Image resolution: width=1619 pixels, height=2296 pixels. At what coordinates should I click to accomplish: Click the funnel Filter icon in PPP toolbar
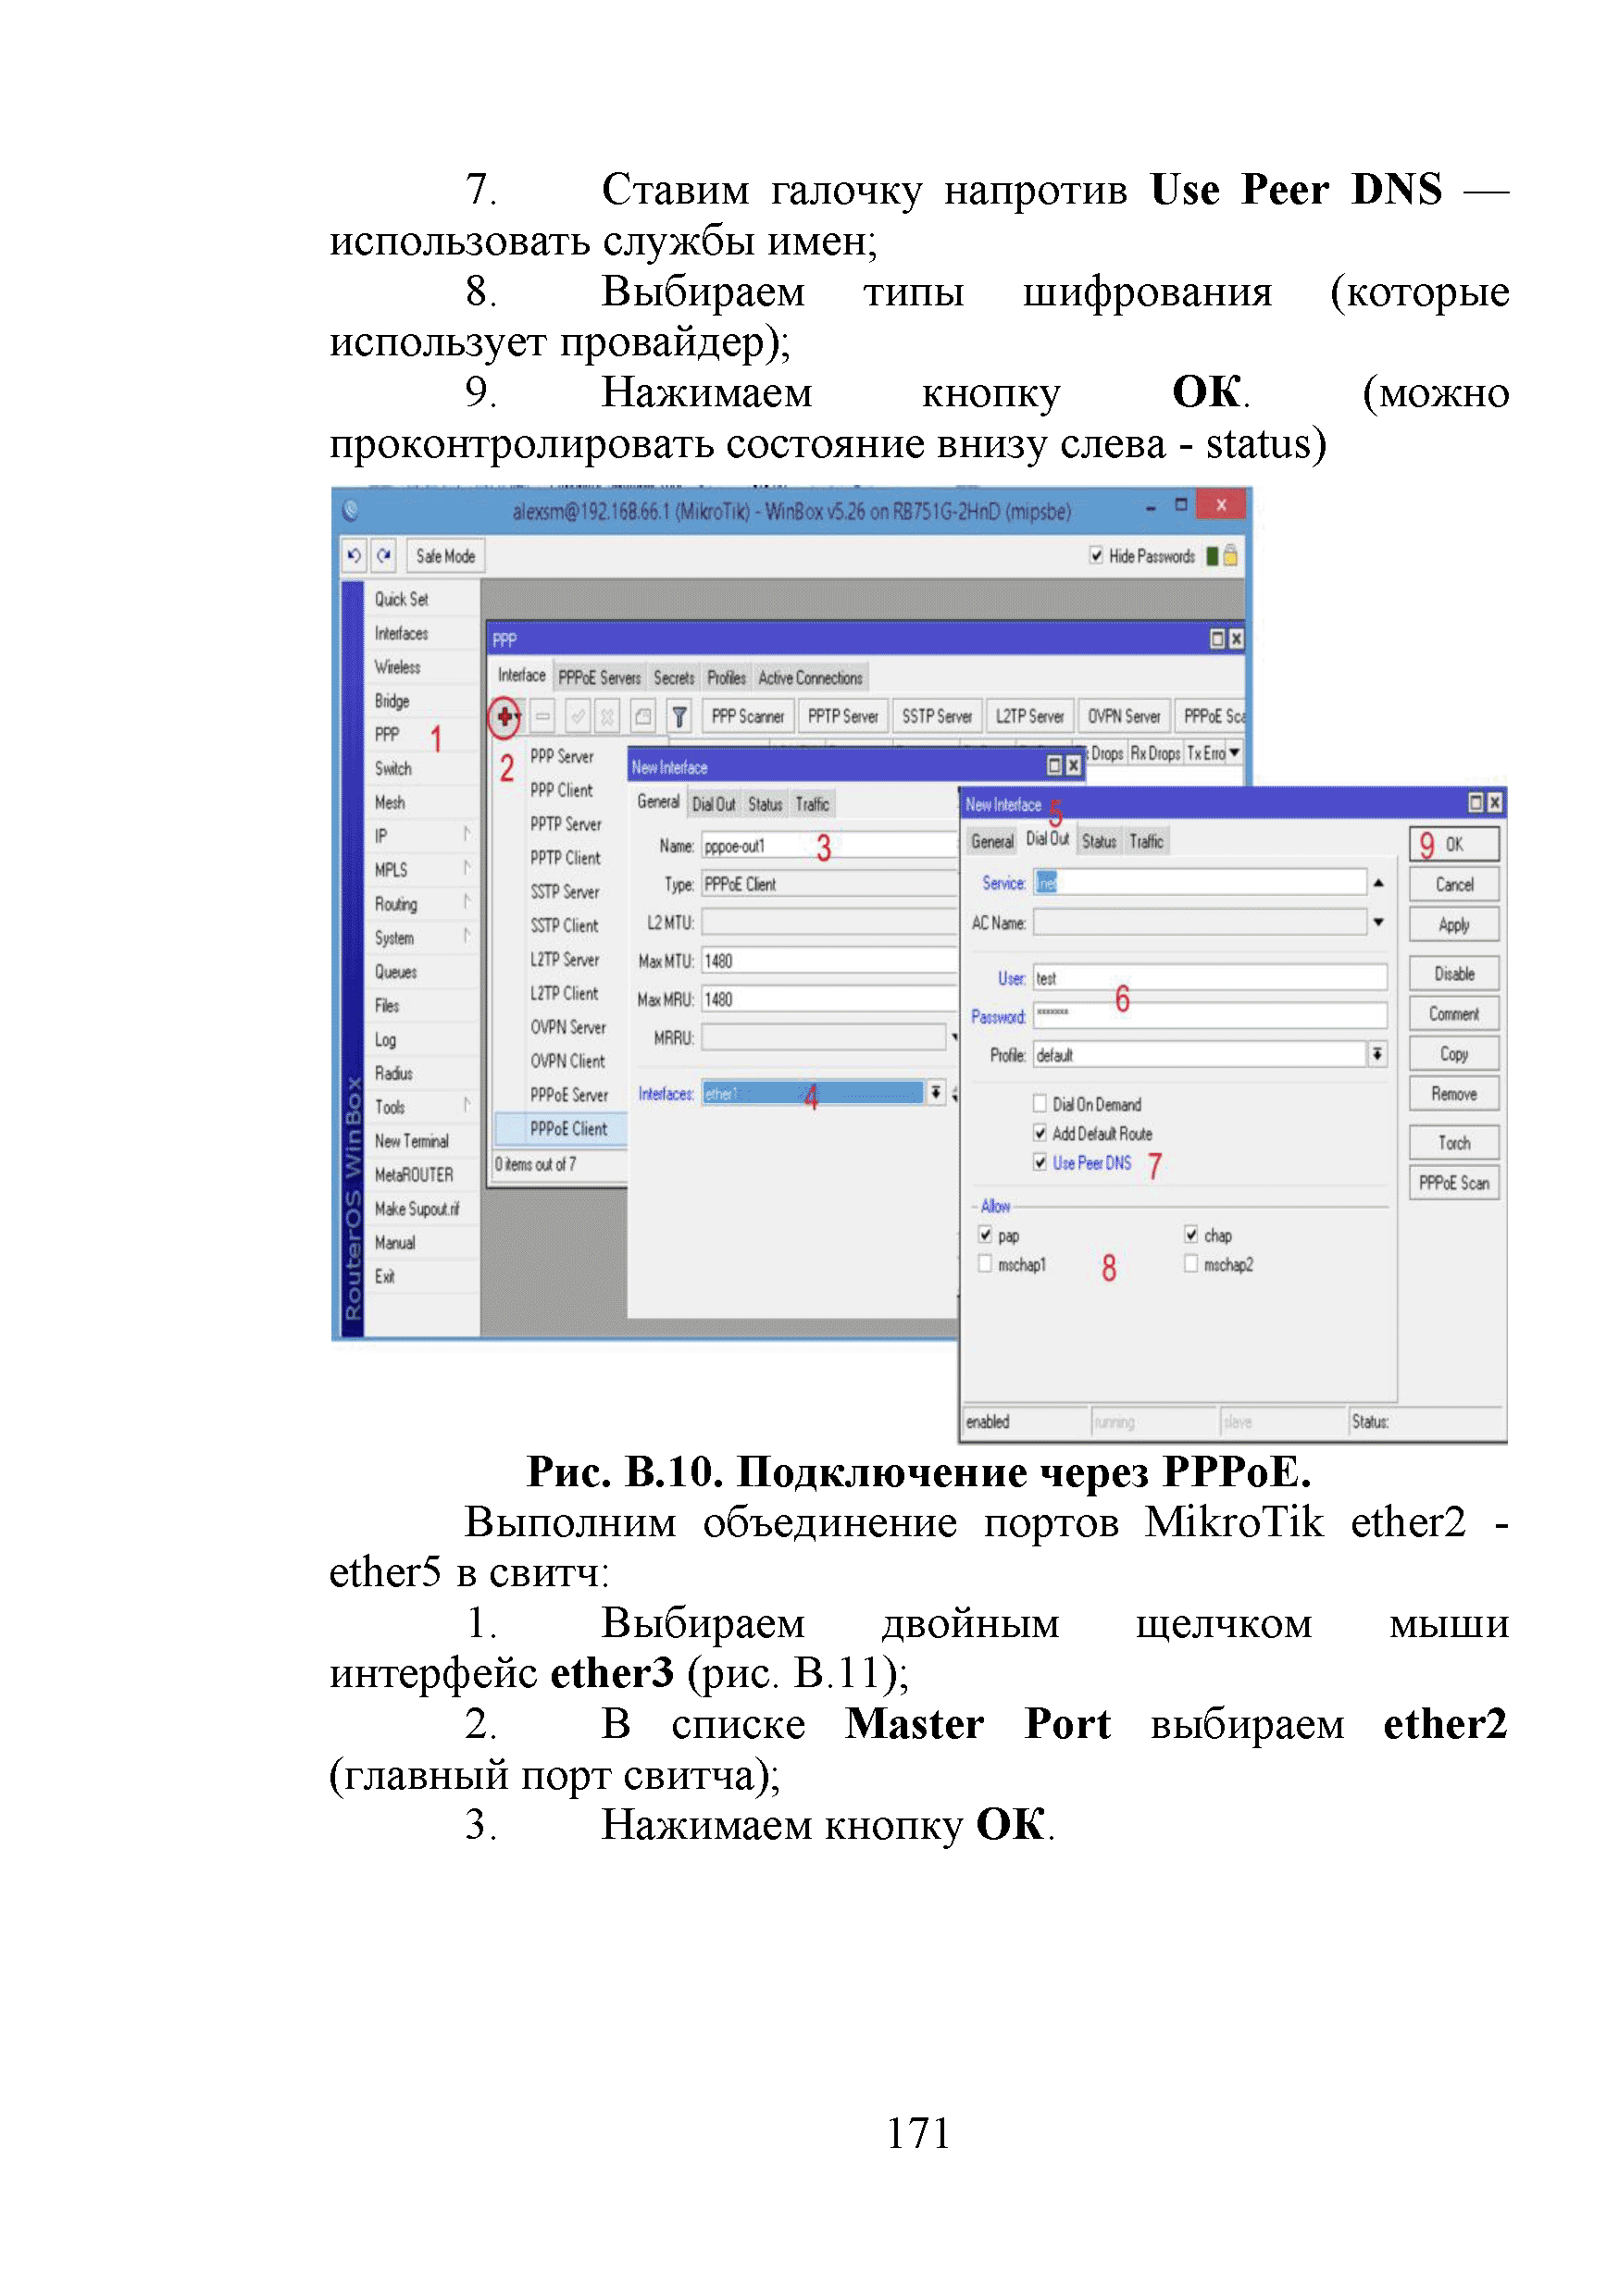(x=679, y=716)
